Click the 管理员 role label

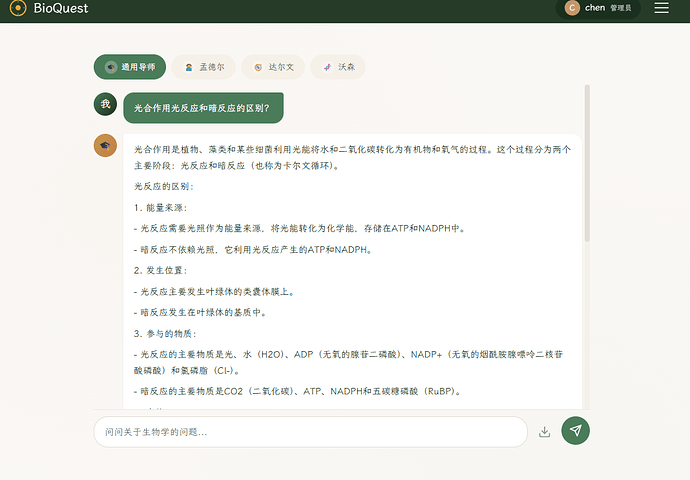coord(620,8)
